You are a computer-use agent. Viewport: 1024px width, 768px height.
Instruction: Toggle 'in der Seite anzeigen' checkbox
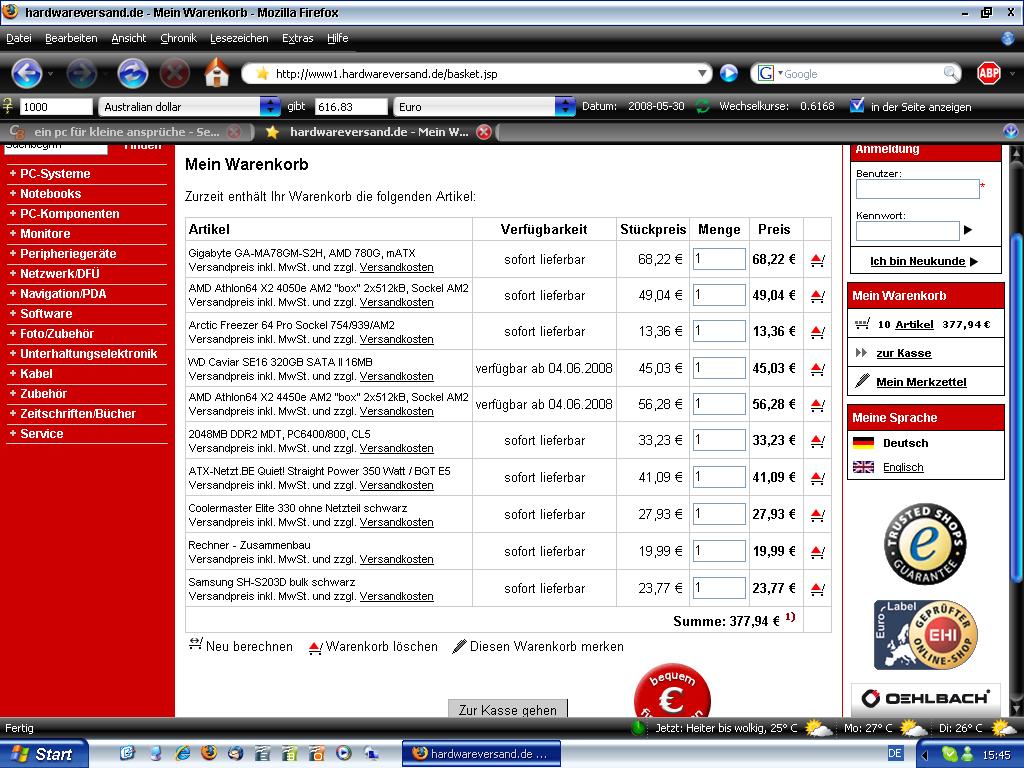click(857, 105)
